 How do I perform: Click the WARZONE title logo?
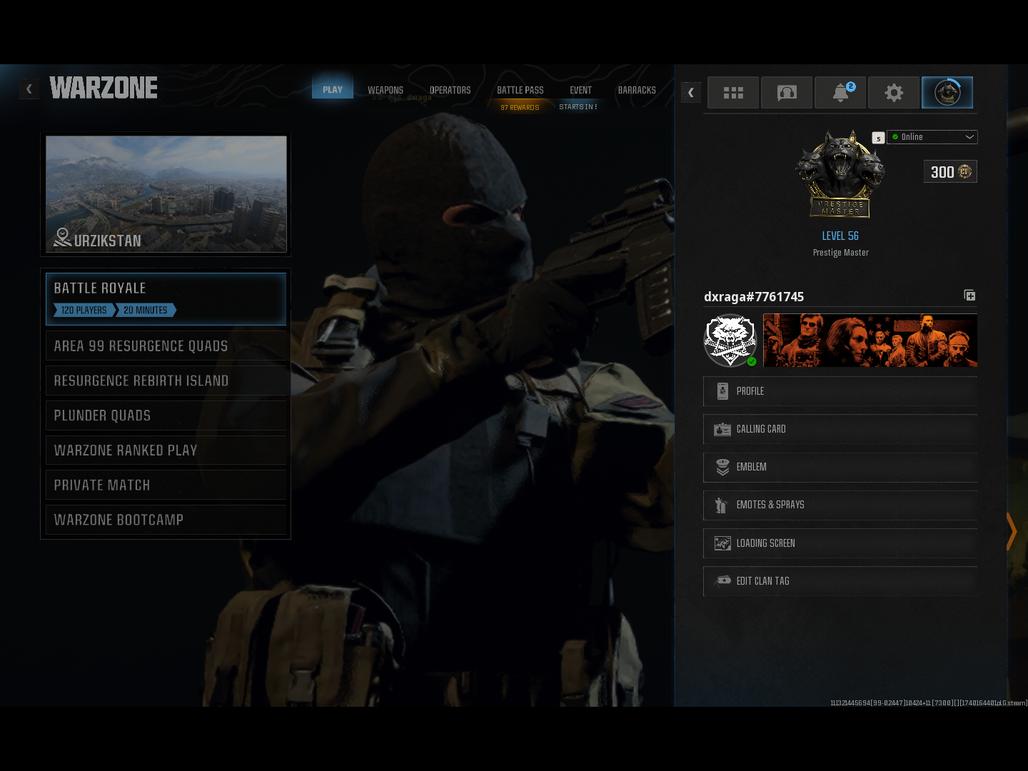click(x=104, y=88)
